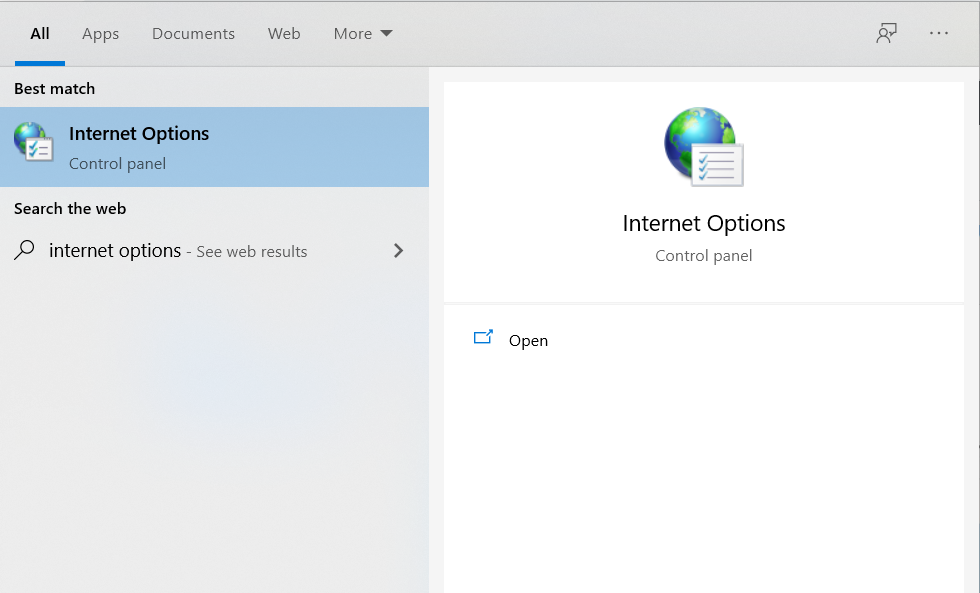Click the Internet Options heading in preview pane
This screenshot has height=593, width=980.
tap(704, 224)
